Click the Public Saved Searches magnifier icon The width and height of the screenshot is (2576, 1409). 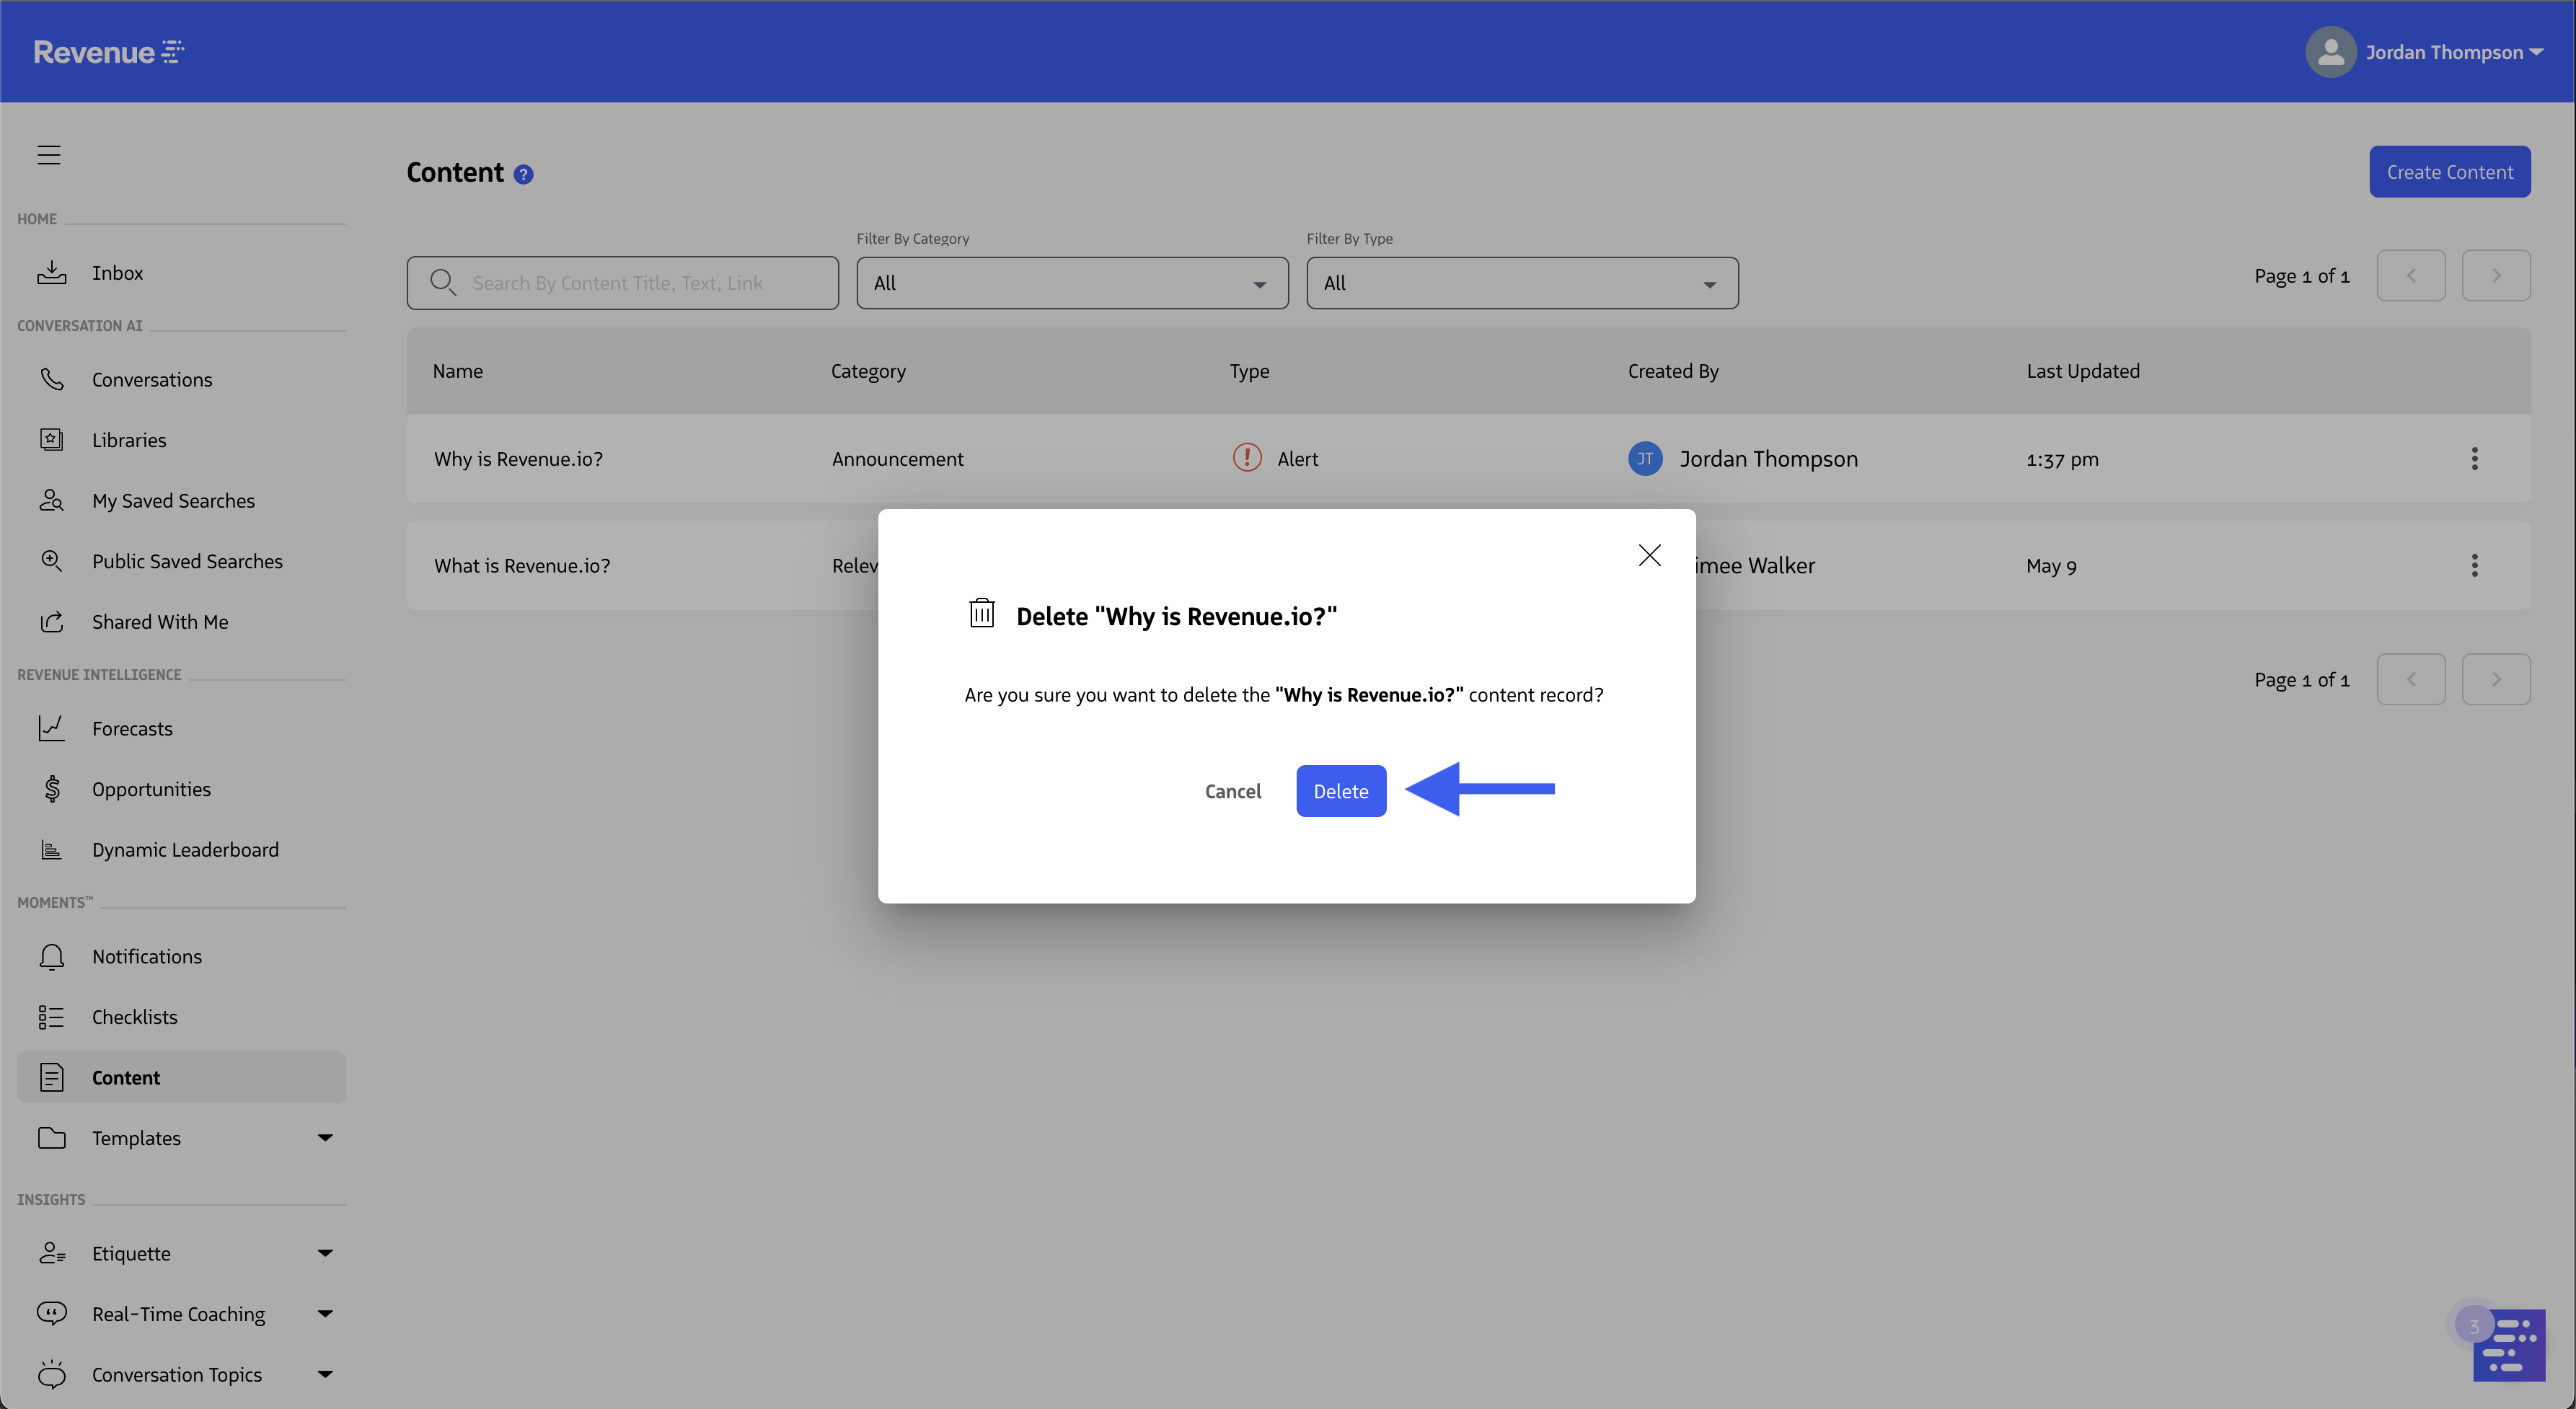tap(52, 560)
